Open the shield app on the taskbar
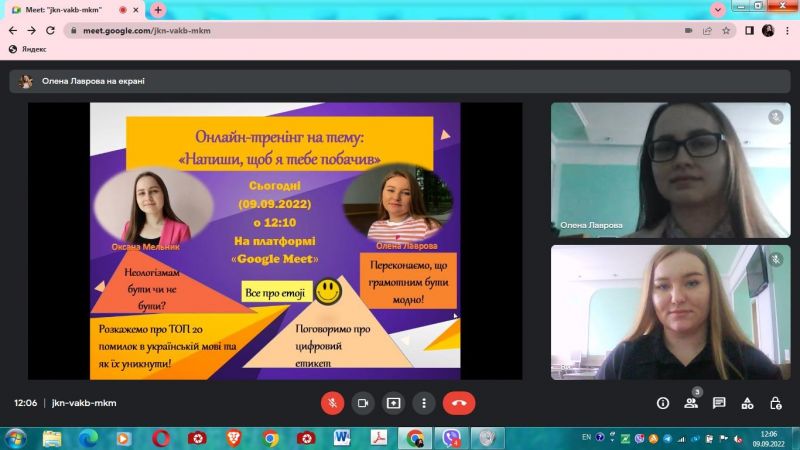The image size is (800, 450). tap(487, 438)
